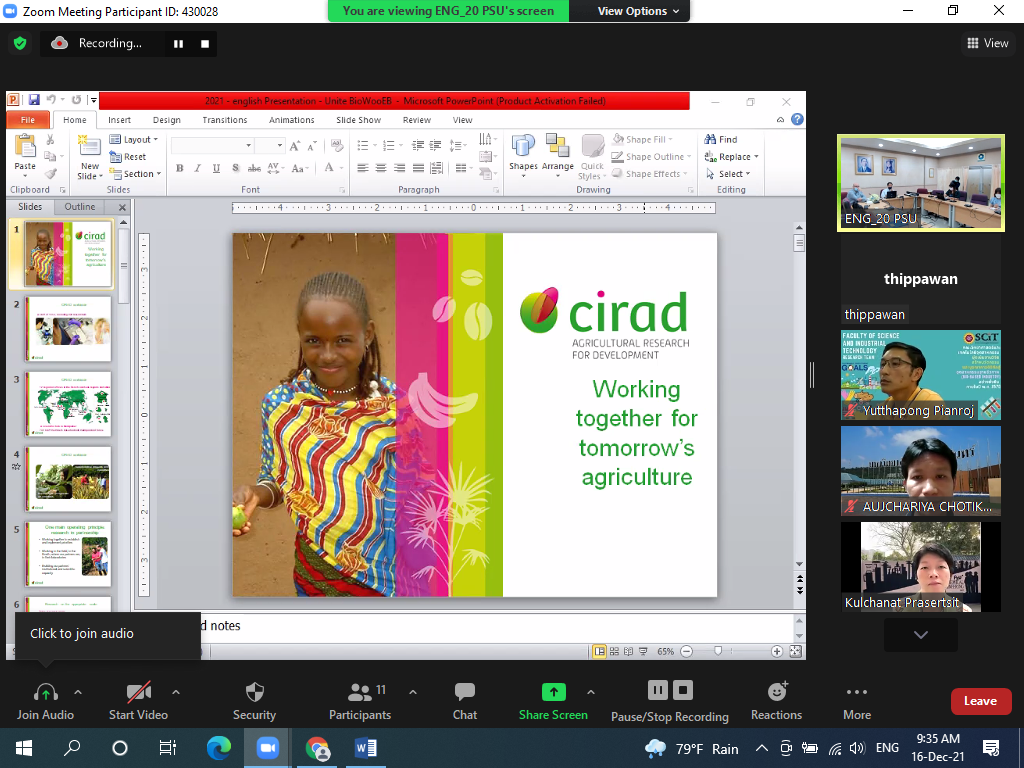Image resolution: width=1024 pixels, height=768 pixels.
Task: Toggle Underline formatting
Action: [x=216, y=168]
